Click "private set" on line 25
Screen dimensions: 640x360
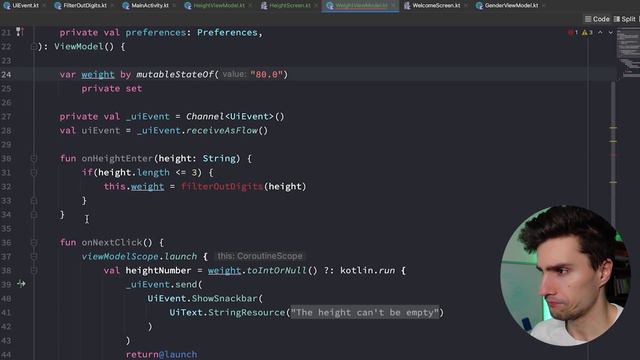pos(111,89)
